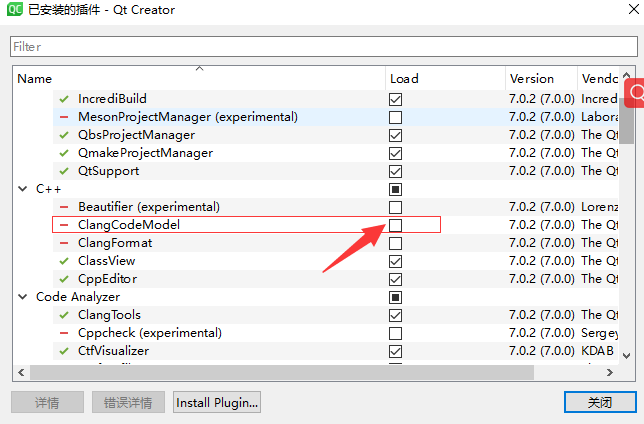Click the Install Plugin... button
The width and height of the screenshot is (644, 424).
pos(217,402)
